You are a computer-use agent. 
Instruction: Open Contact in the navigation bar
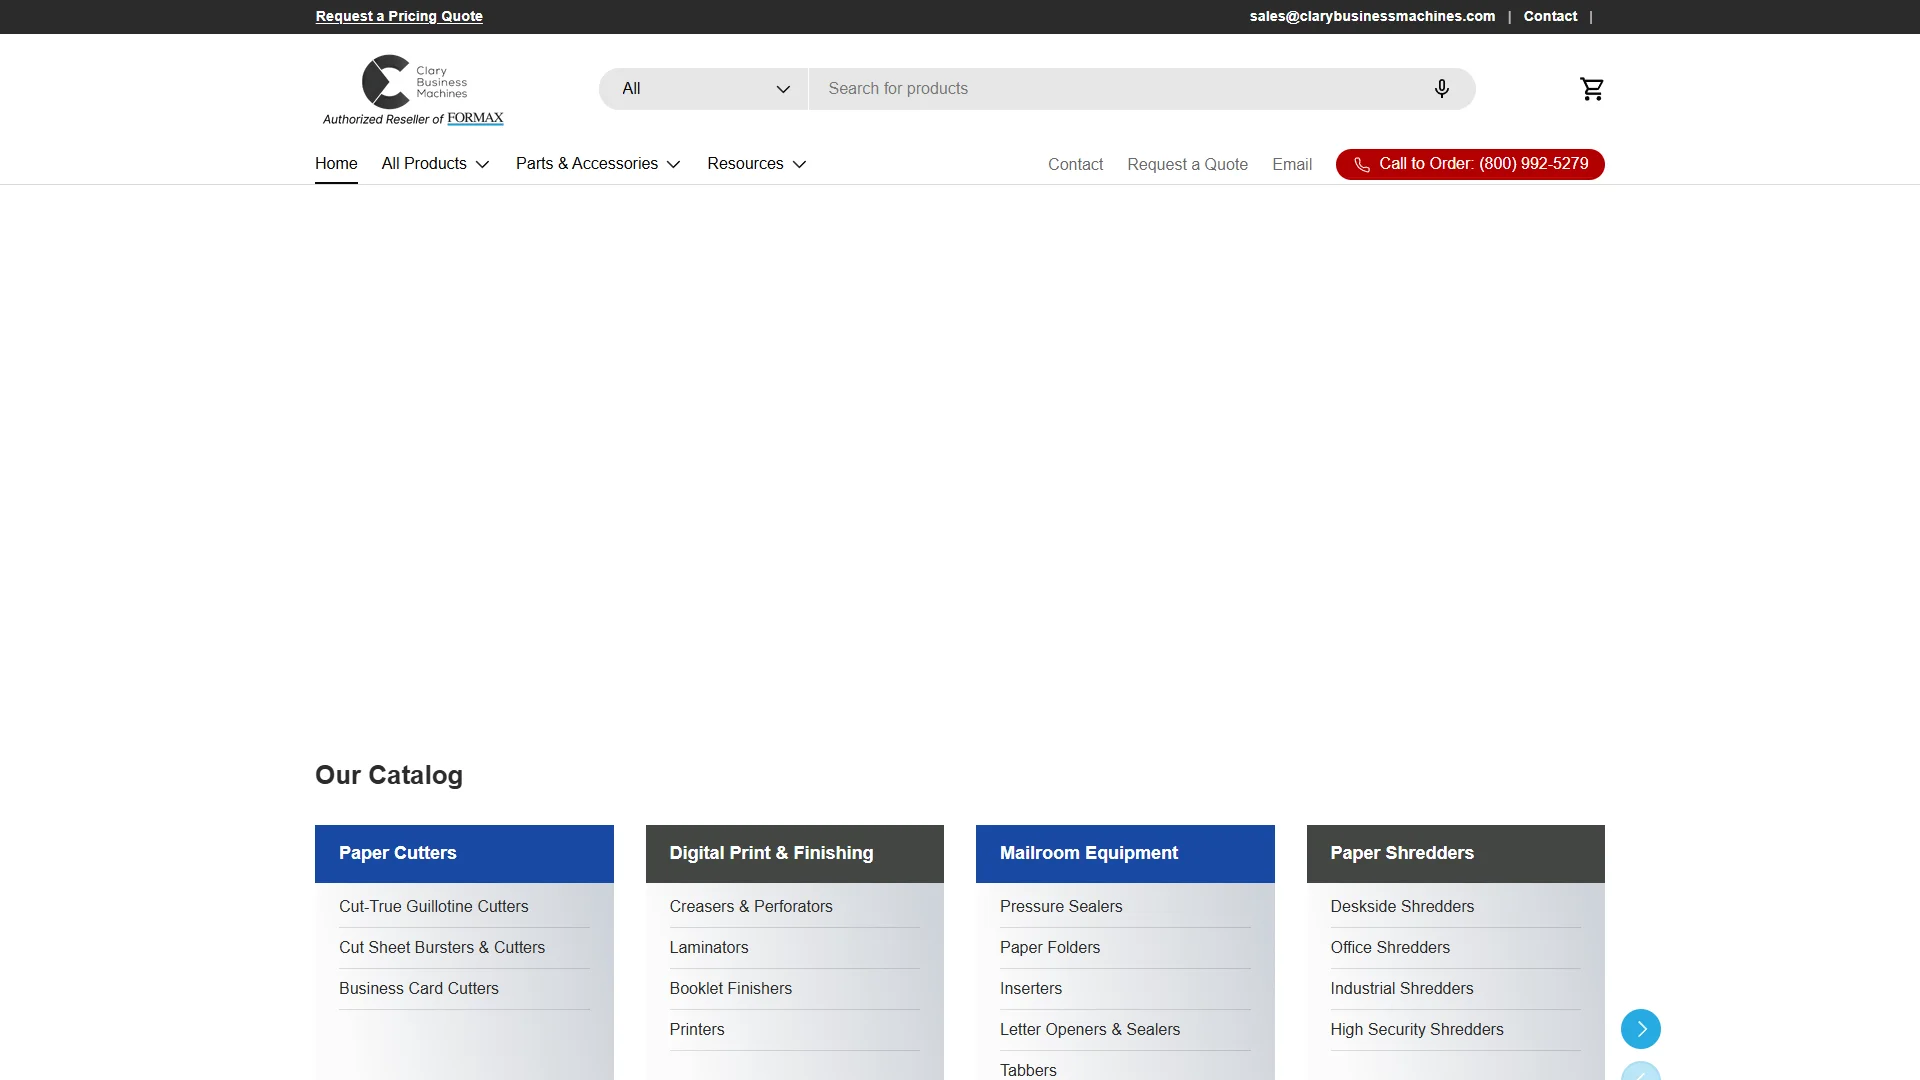pyautogui.click(x=1075, y=165)
